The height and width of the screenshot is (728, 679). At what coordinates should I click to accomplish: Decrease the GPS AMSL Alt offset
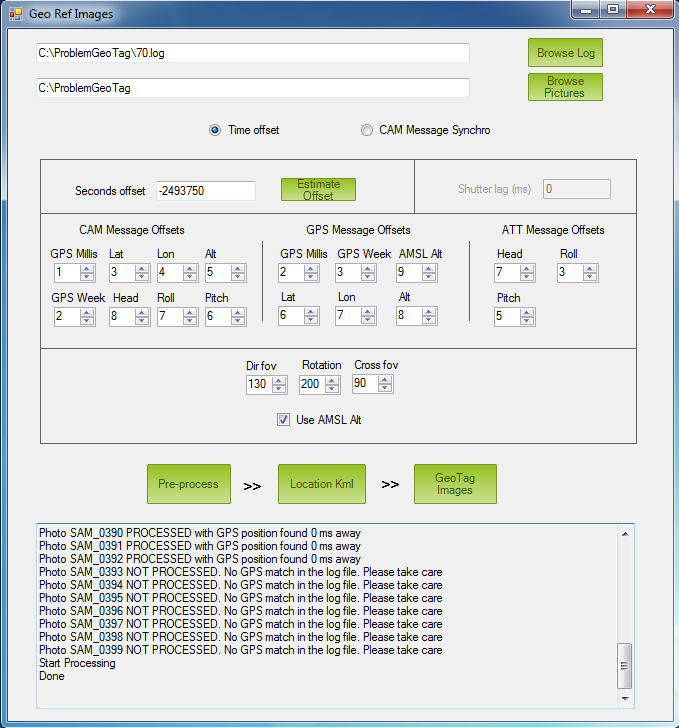click(x=430, y=277)
